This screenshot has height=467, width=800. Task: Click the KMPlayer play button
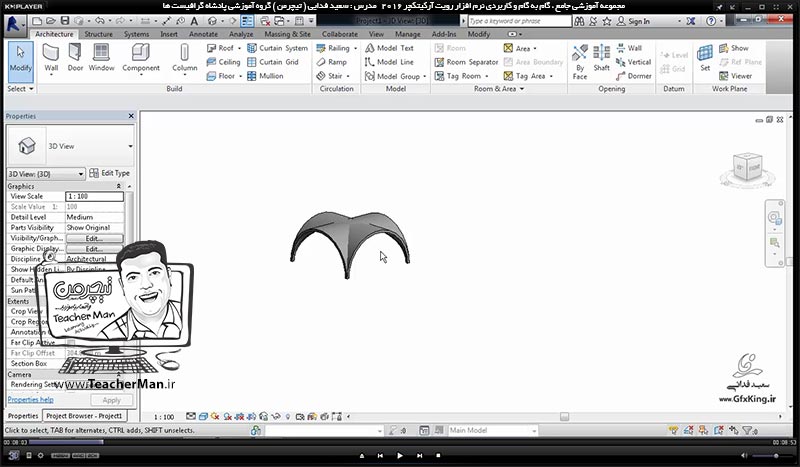(399, 455)
